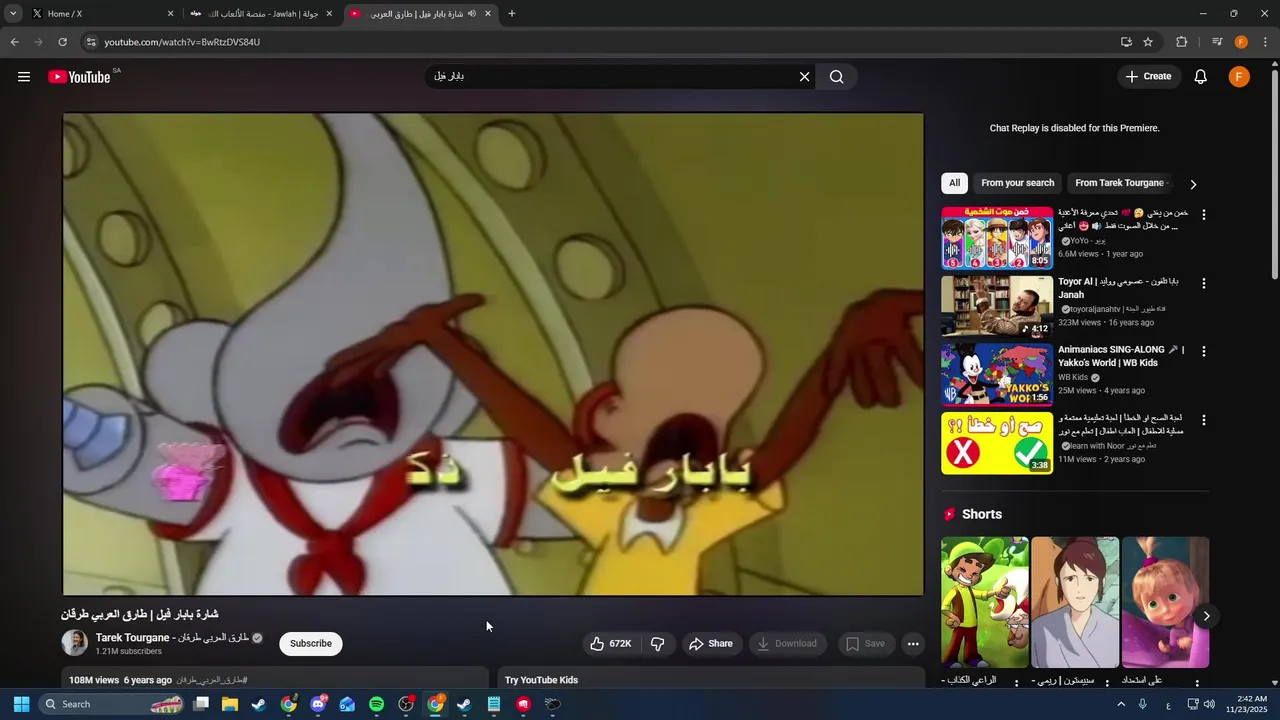Open the Masha Short thumbnail
The height and width of the screenshot is (720, 1280).
coord(1165,602)
